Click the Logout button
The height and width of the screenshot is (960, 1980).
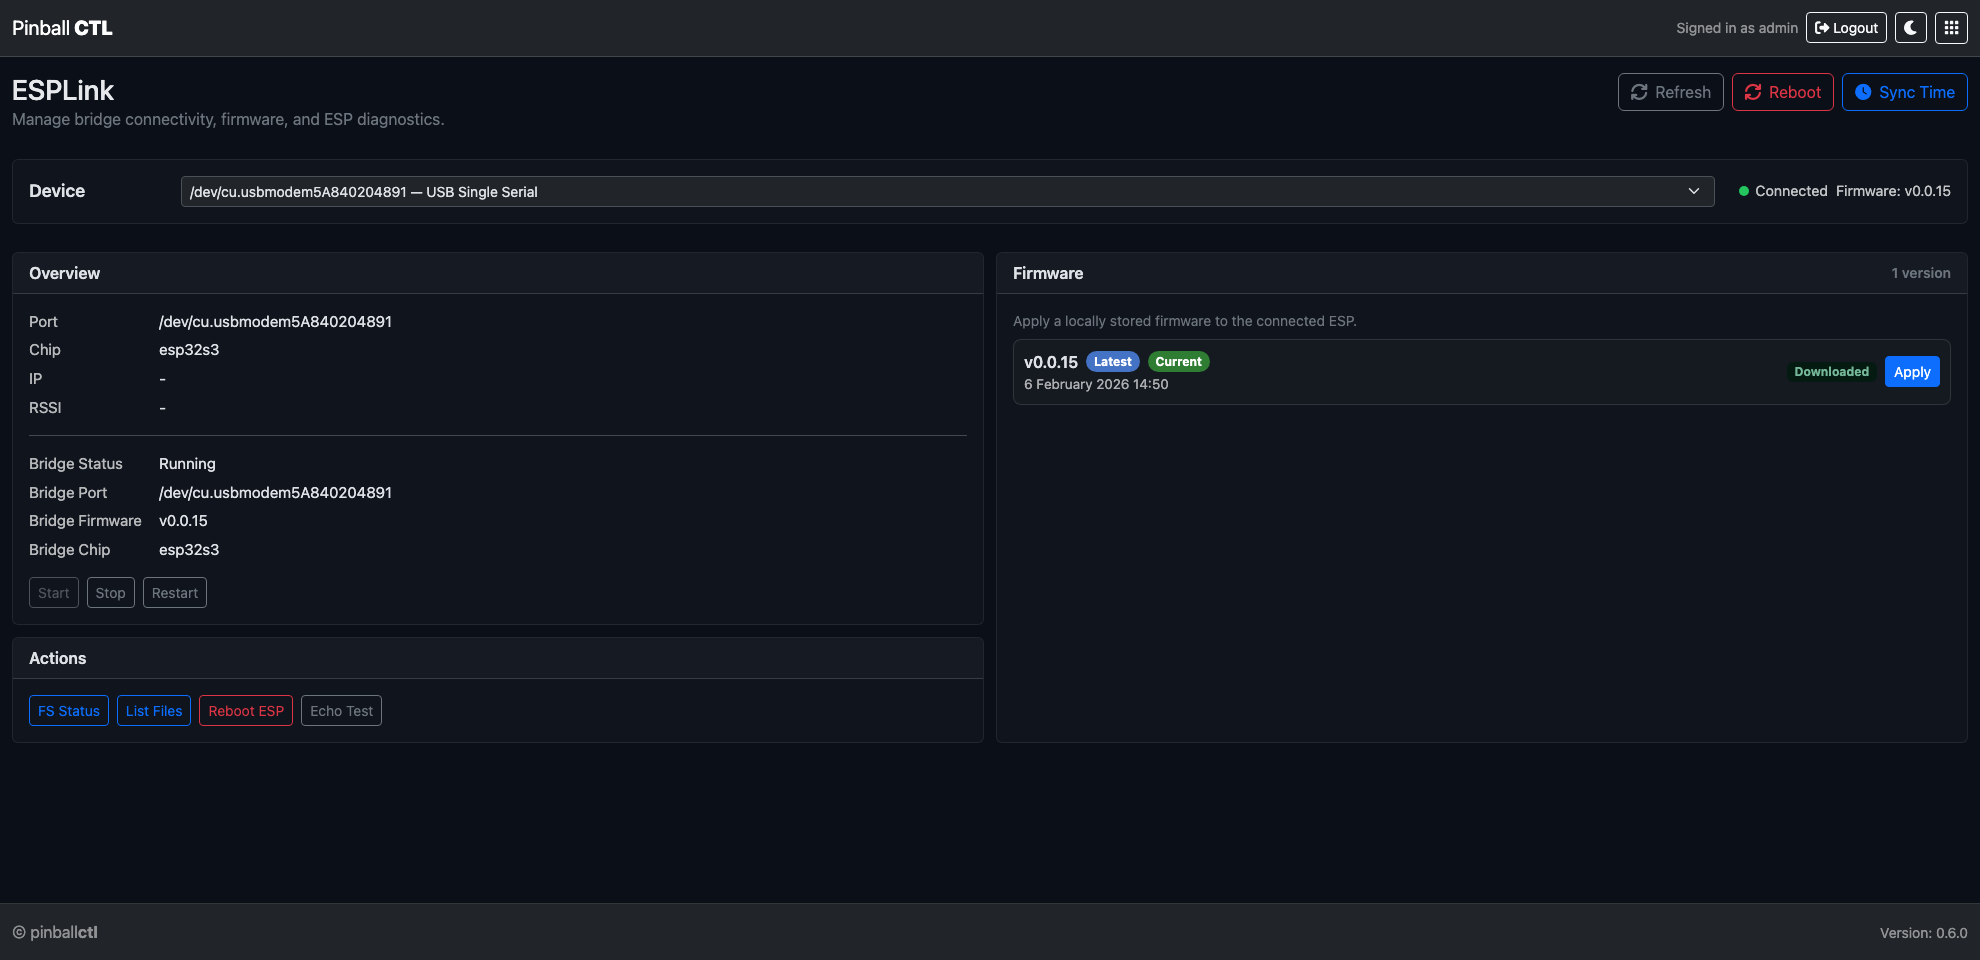coord(1846,28)
